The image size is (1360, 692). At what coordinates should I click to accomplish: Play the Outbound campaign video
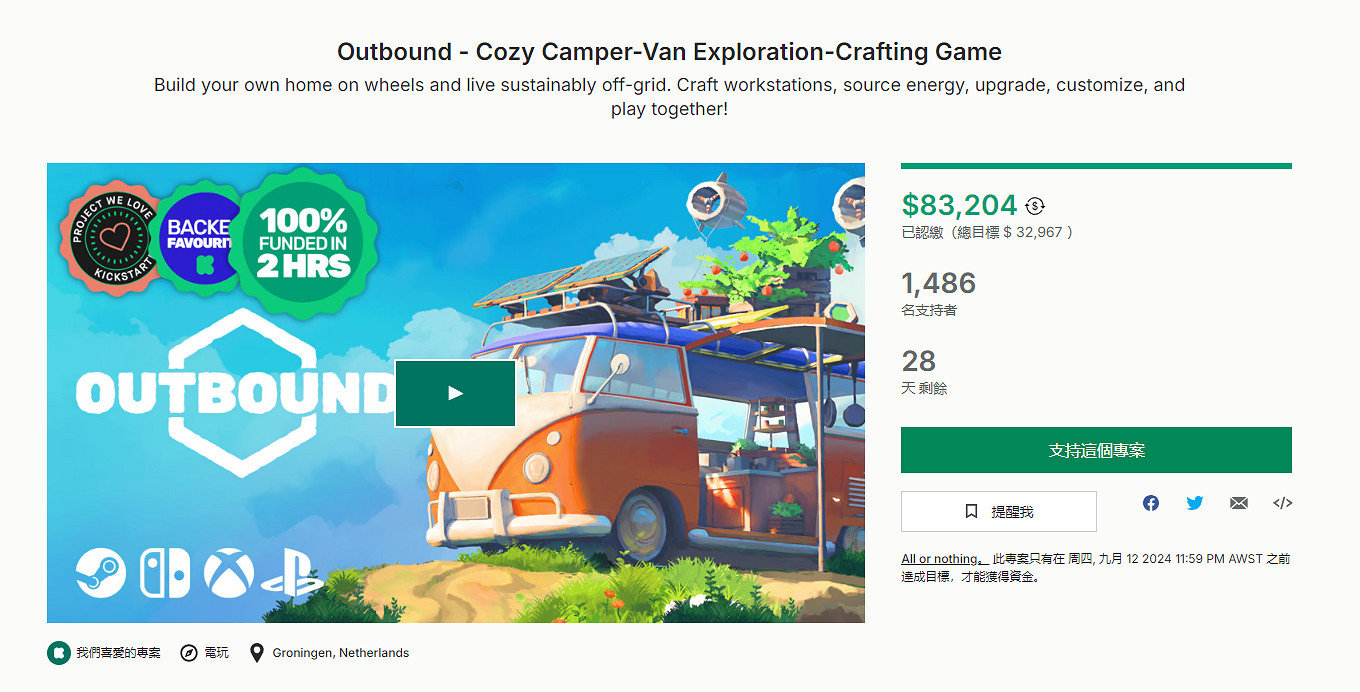pos(455,393)
